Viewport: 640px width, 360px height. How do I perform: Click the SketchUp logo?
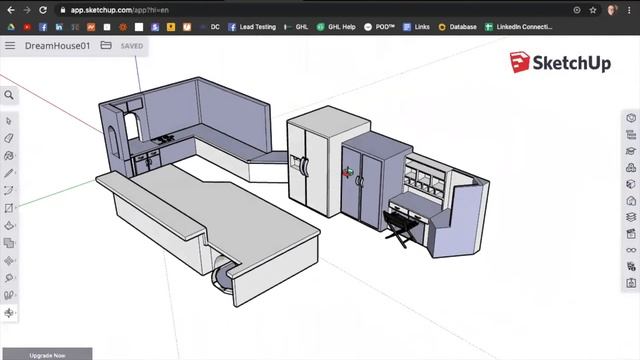click(x=560, y=62)
